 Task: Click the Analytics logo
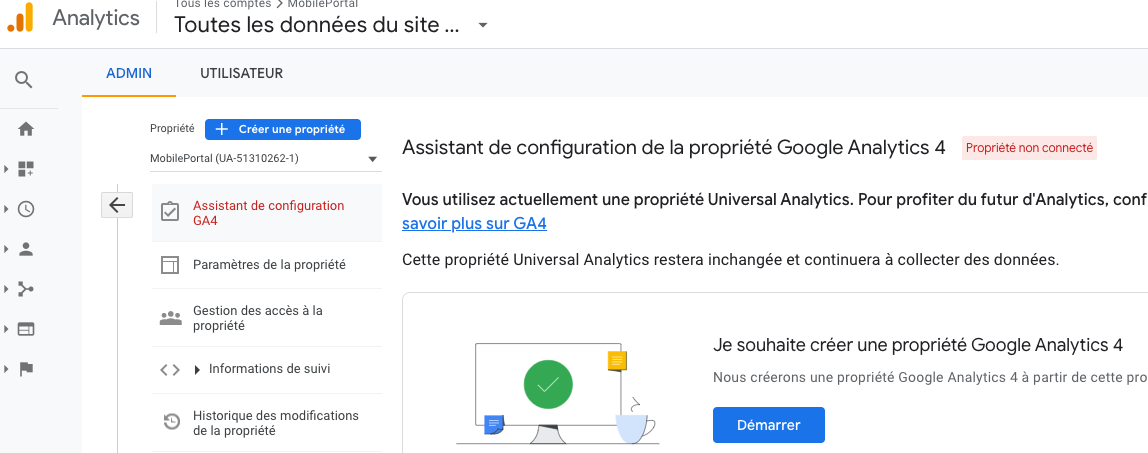20,18
